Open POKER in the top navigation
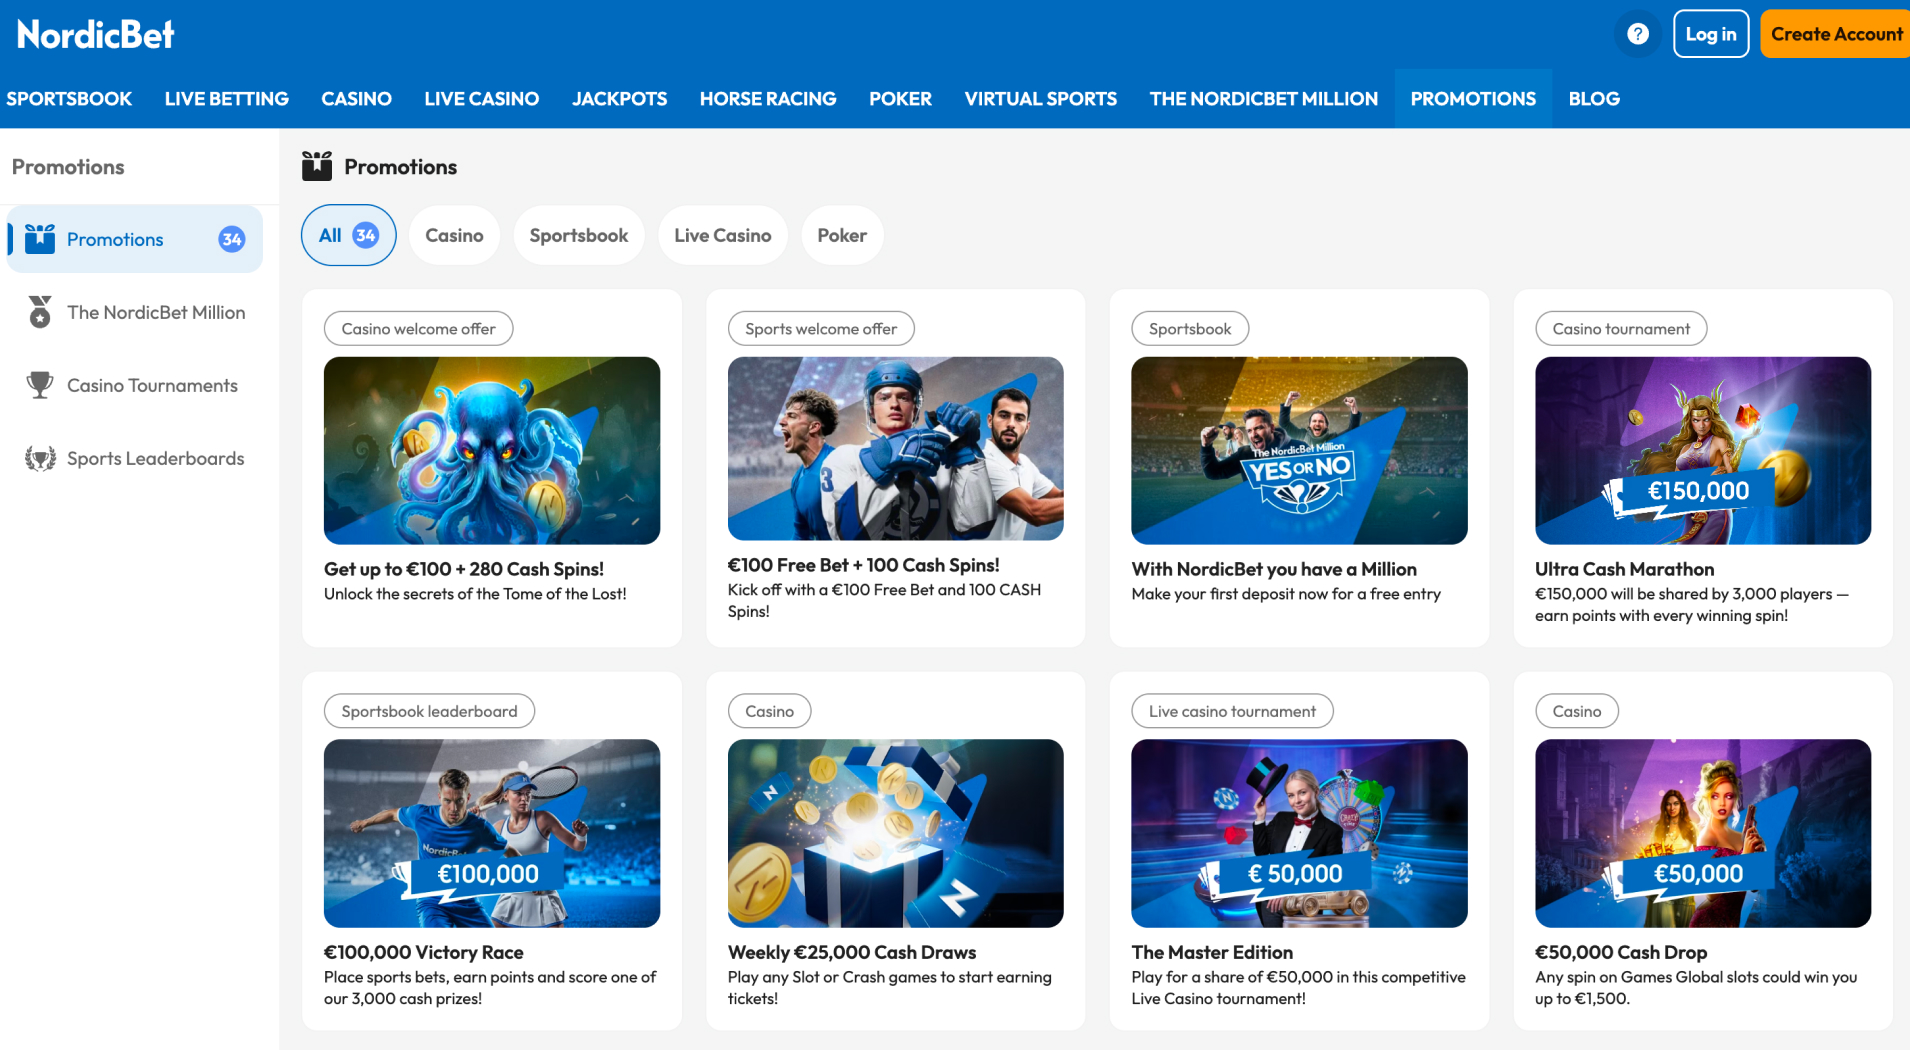Screen dimensions: 1910x1050 click(900, 99)
